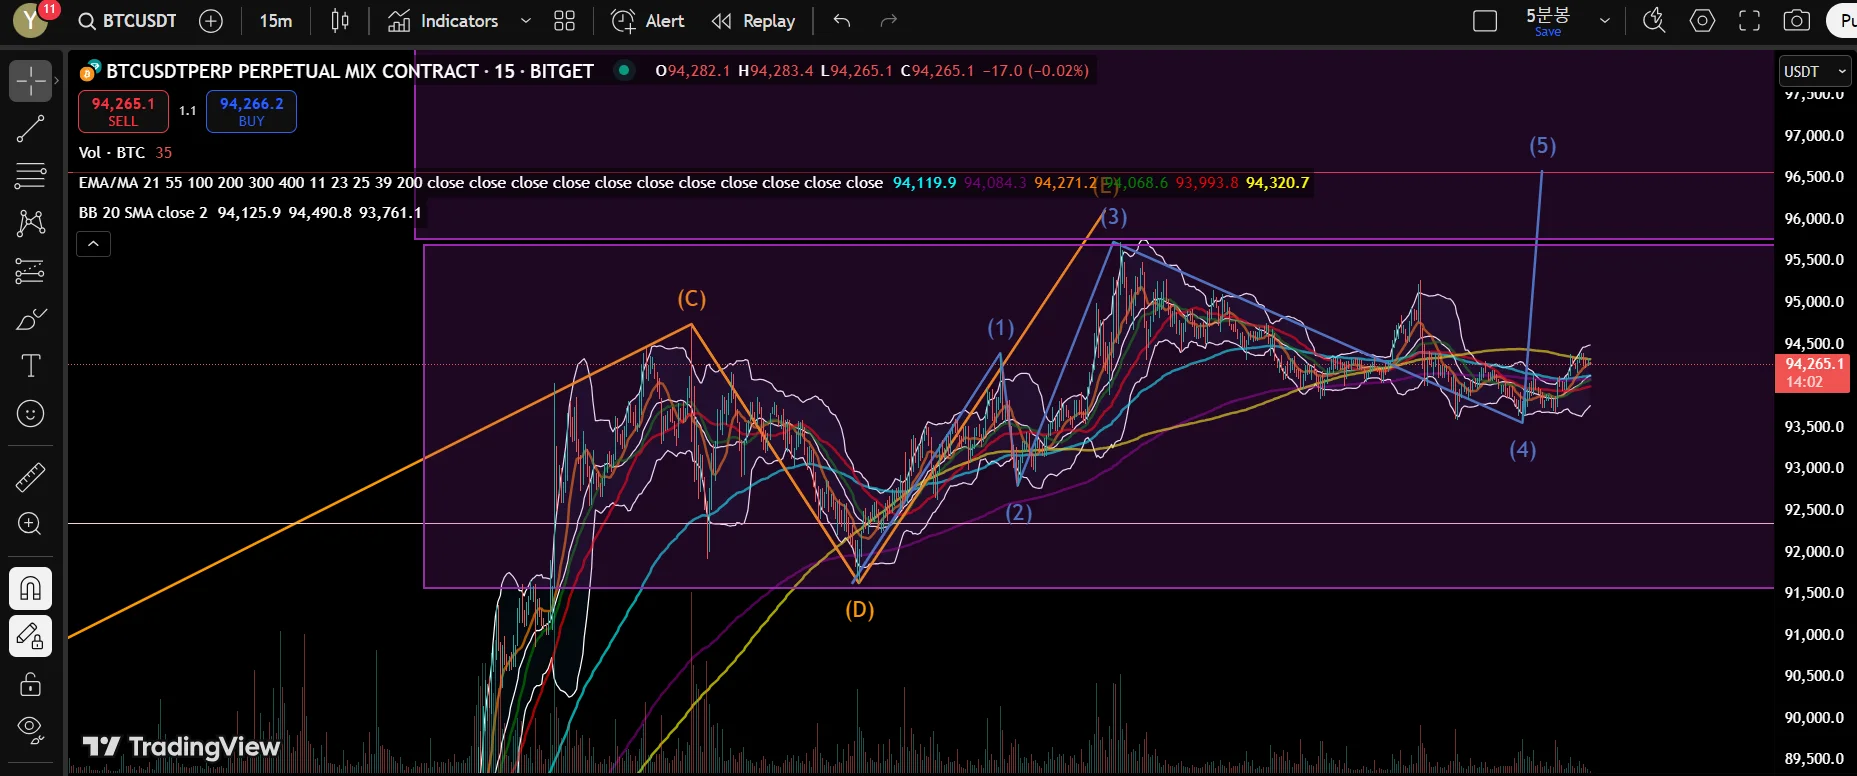Select the crosshair cursor tool

(31, 81)
